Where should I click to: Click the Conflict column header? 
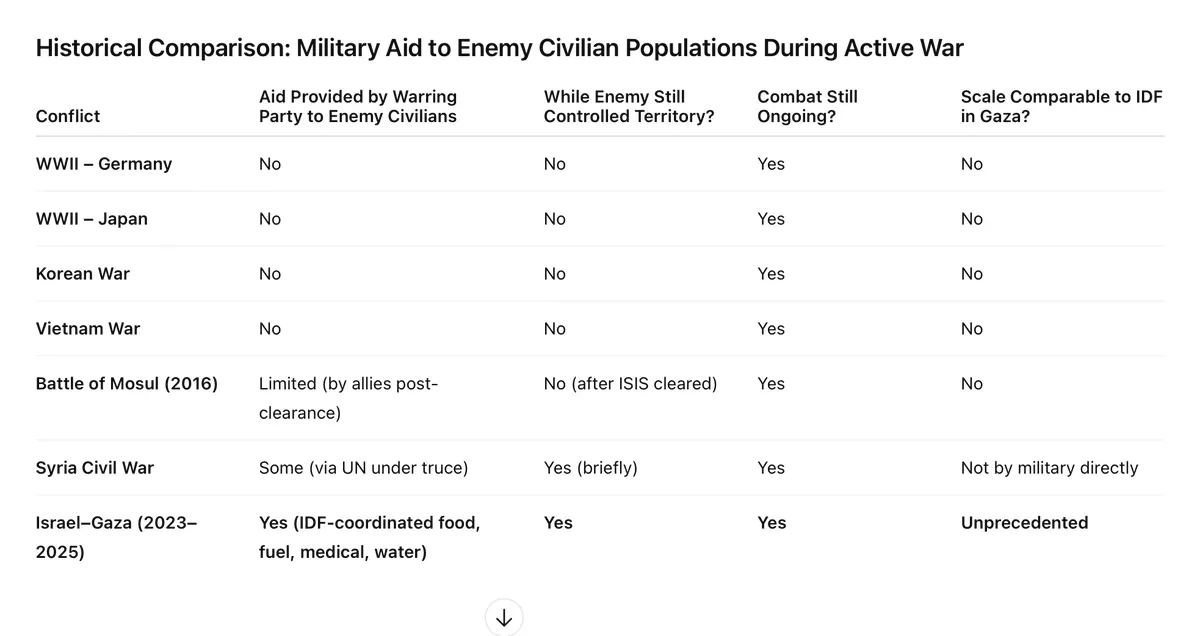pos(68,116)
